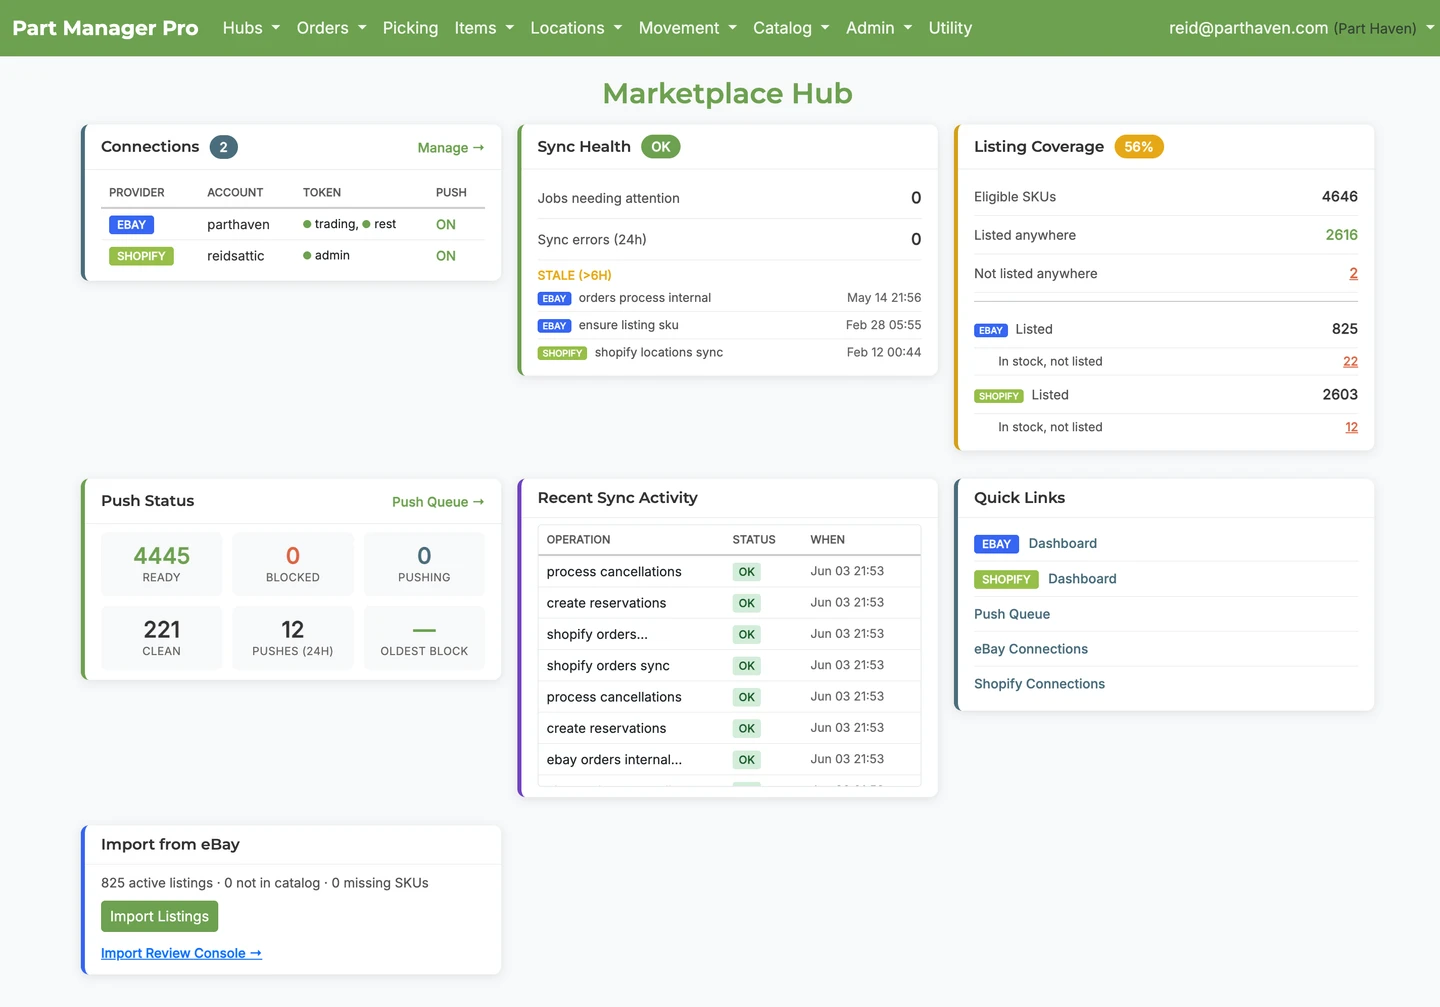Click OK status for ebay orders internal
The image size is (1440, 1007).
pyautogui.click(x=746, y=760)
